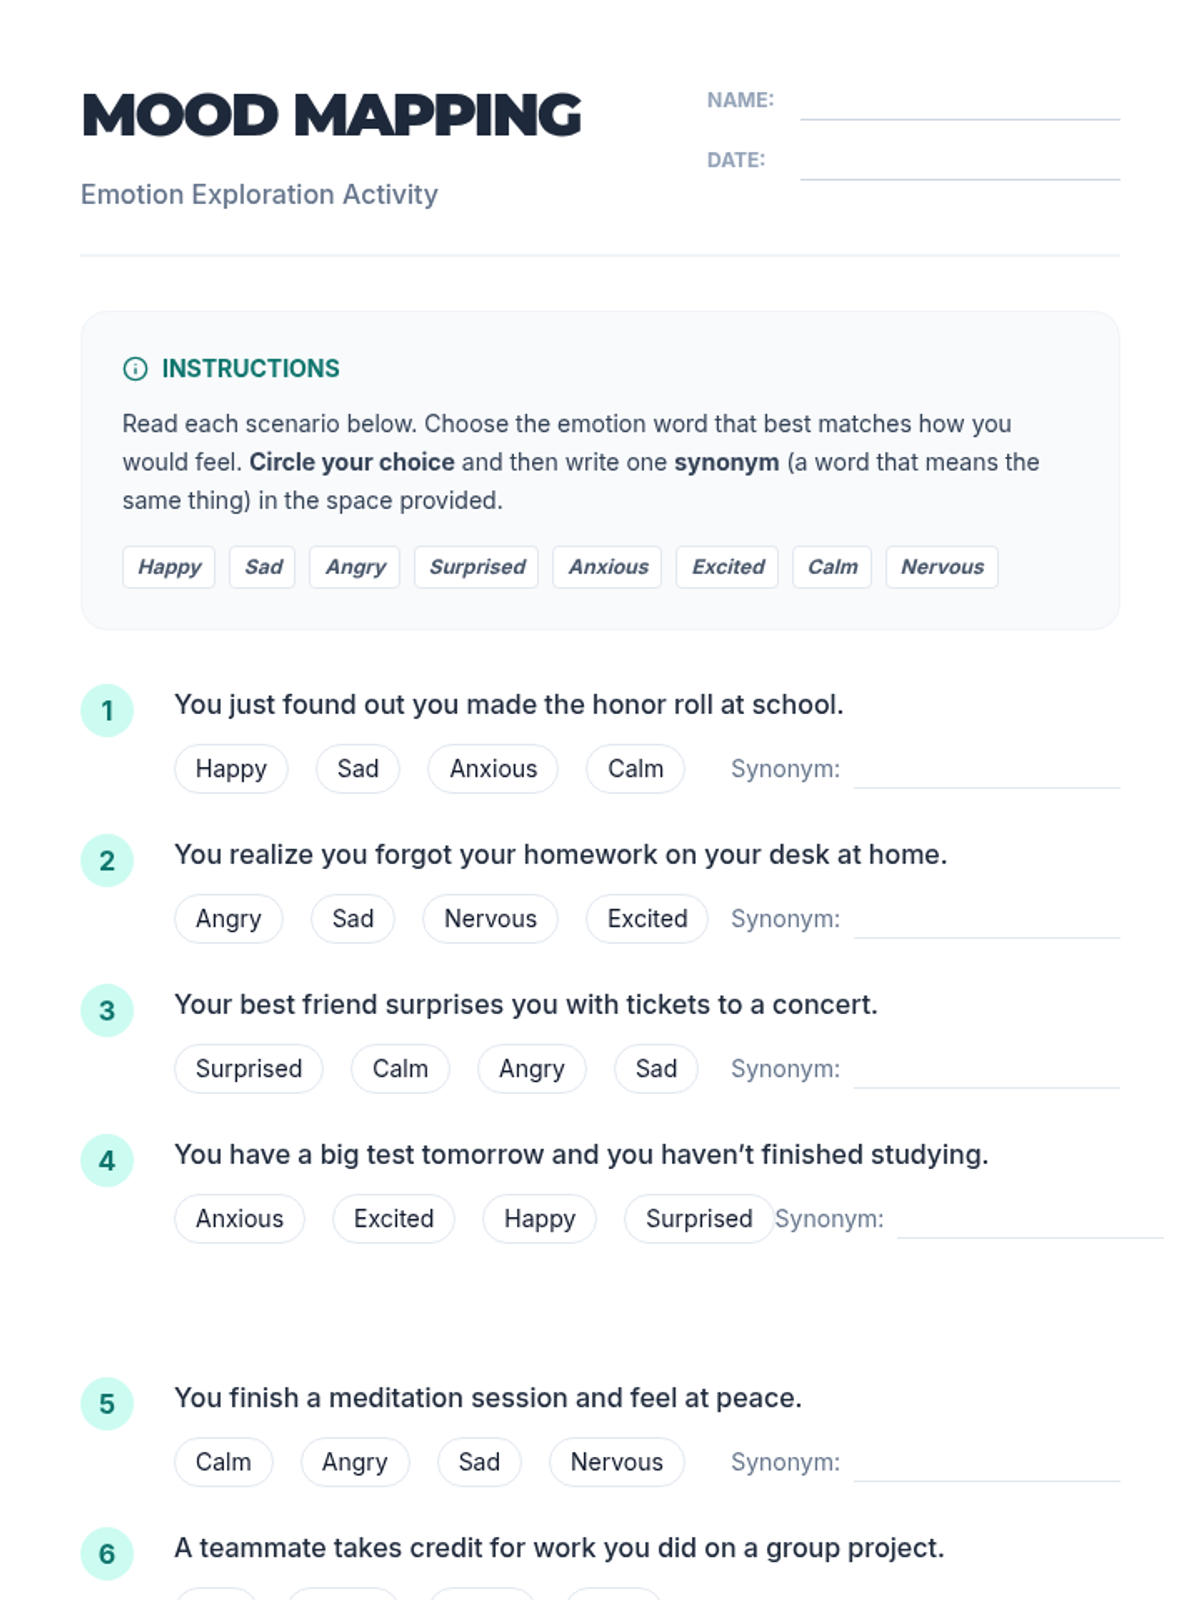Select Surprised for the concert tickets scenario
Screen dimensions: 1200x1600
coord(248,1069)
